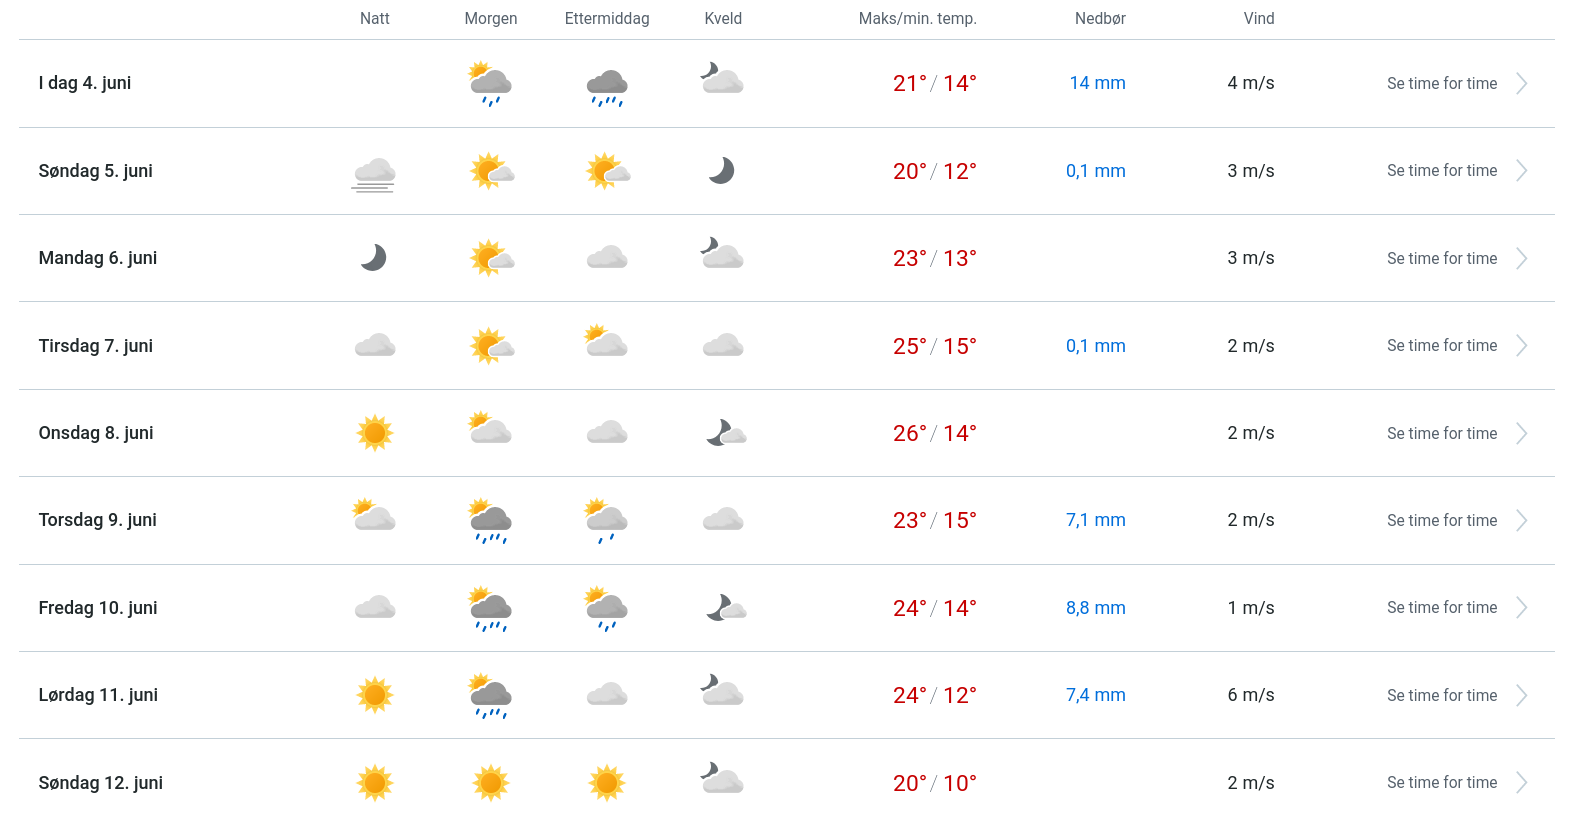The height and width of the screenshot is (825, 1574).
Task: Expand the chevron for I dag 4. juni
Action: [1521, 84]
